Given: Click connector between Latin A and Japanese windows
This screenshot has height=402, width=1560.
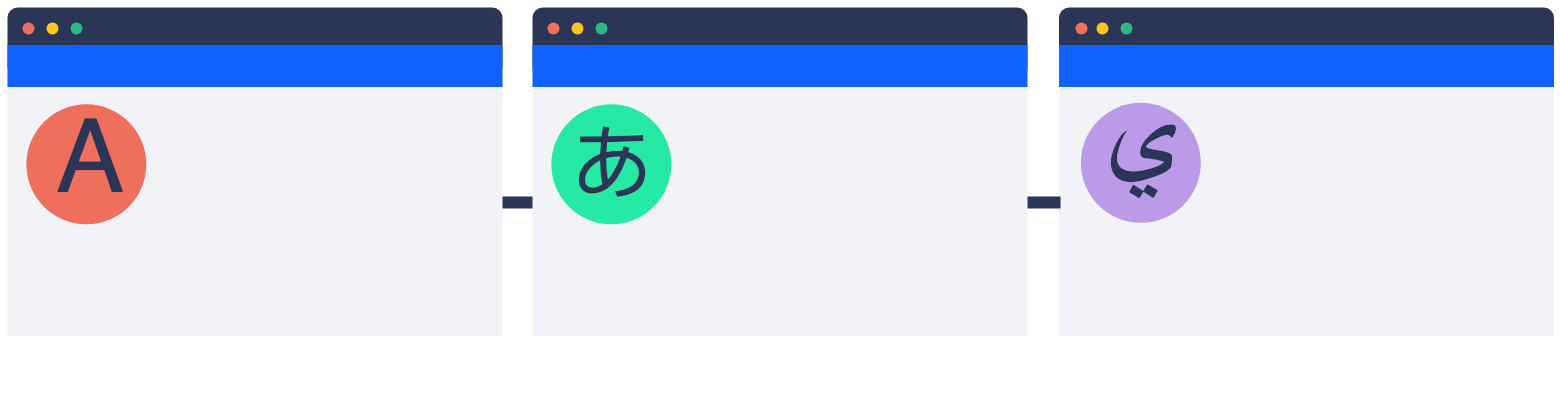Looking at the screenshot, I should pyautogui.click(x=517, y=202).
